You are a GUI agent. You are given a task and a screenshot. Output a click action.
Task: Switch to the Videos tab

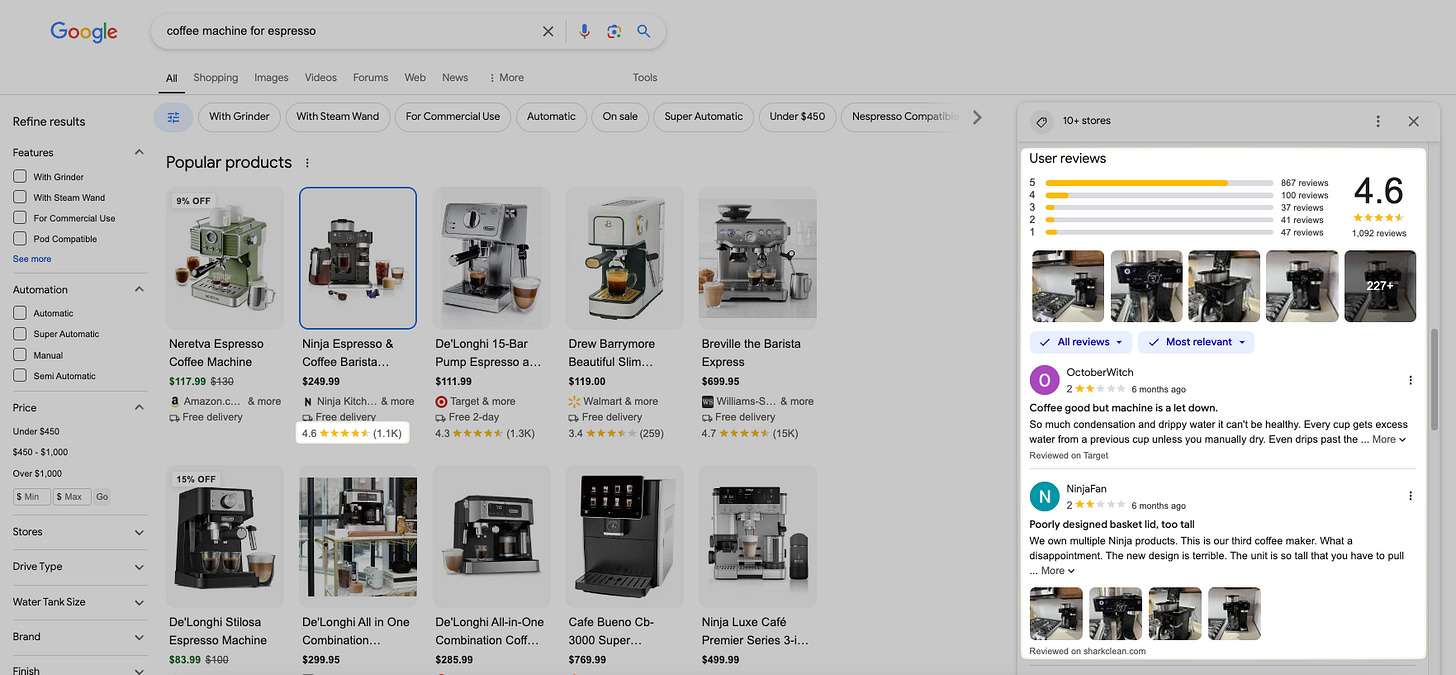[x=321, y=78]
